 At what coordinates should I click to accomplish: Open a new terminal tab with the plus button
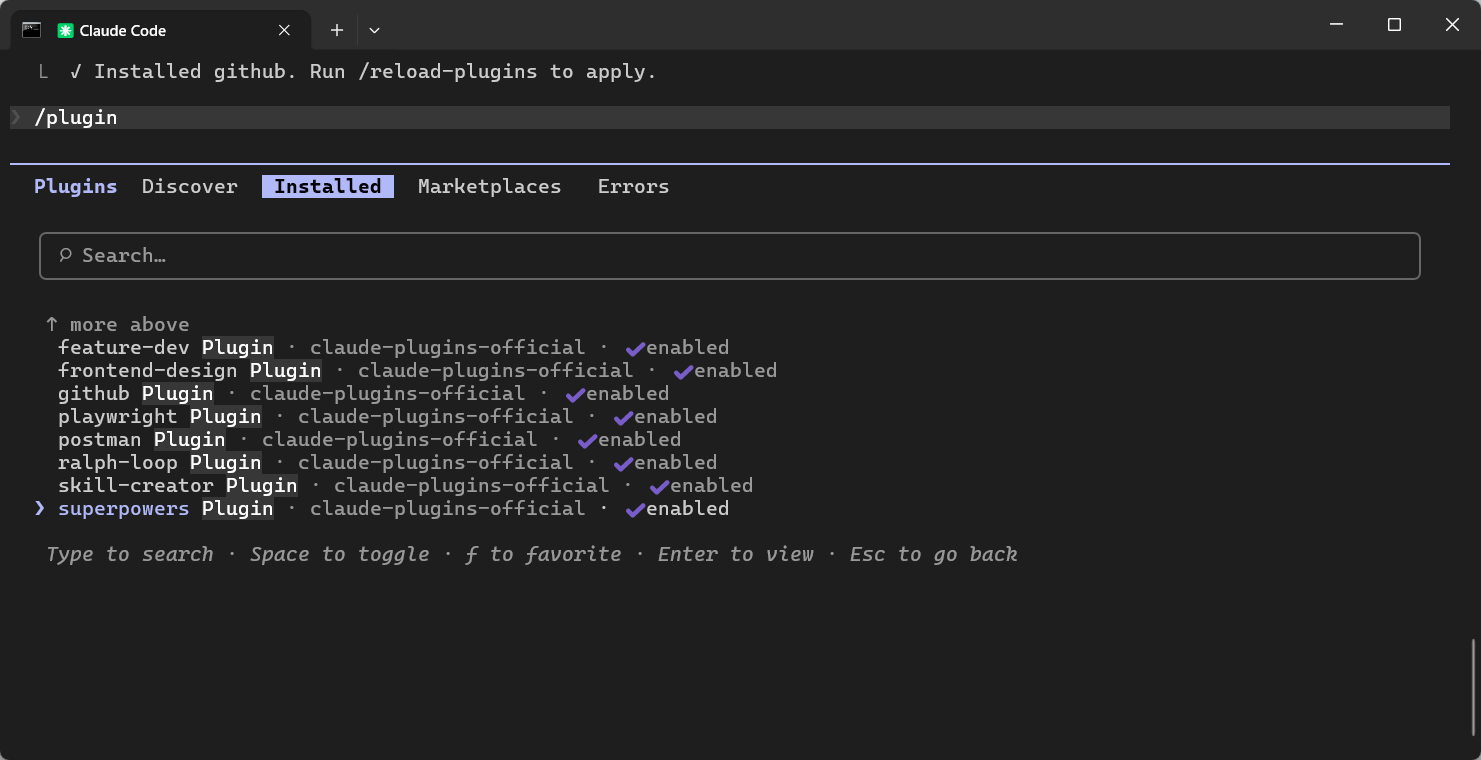[337, 30]
